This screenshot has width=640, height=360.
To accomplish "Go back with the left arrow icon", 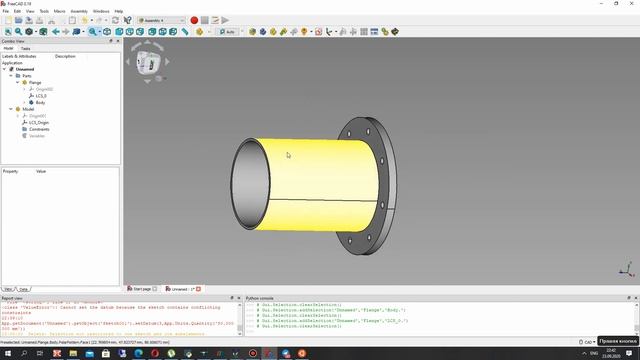I will [56, 32].
